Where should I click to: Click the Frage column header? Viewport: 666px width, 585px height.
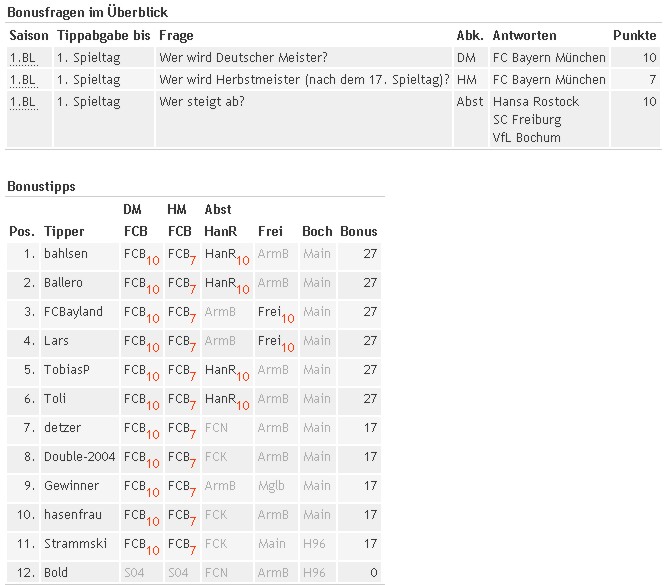click(176, 36)
